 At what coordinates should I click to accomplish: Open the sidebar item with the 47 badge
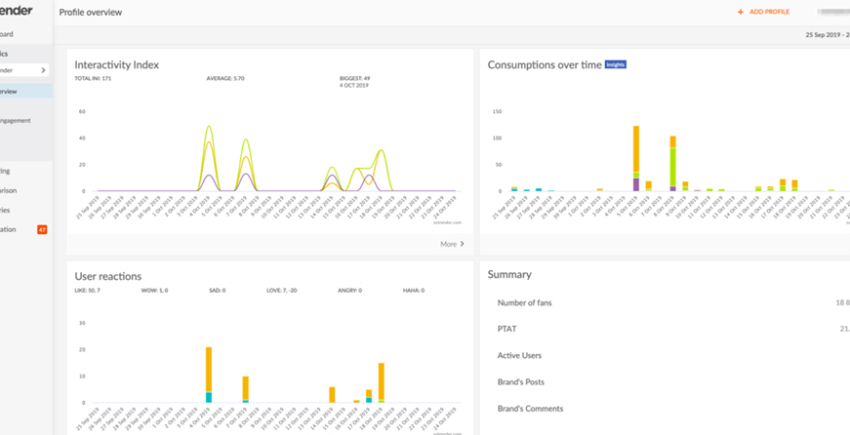[x=26, y=229]
